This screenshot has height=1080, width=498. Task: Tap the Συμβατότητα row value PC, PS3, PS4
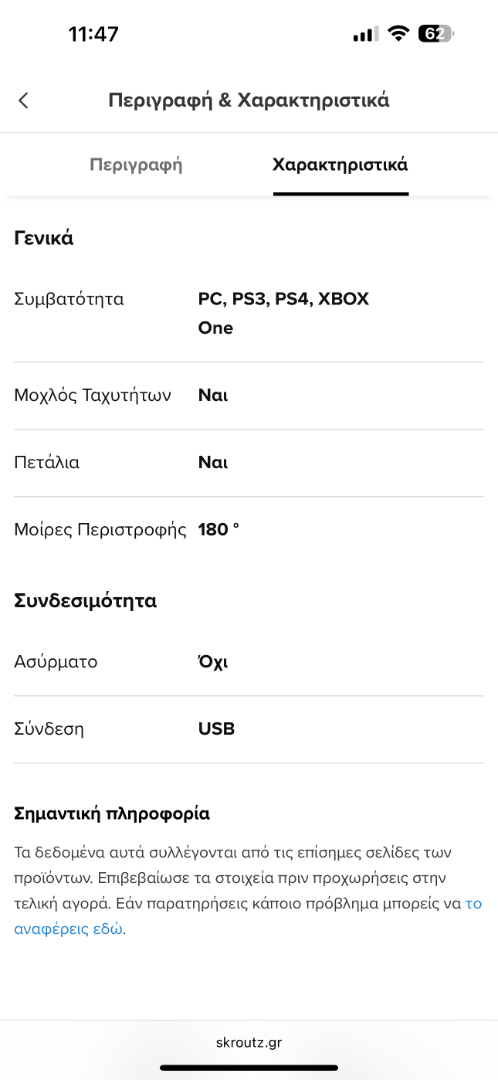[x=284, y=313]
